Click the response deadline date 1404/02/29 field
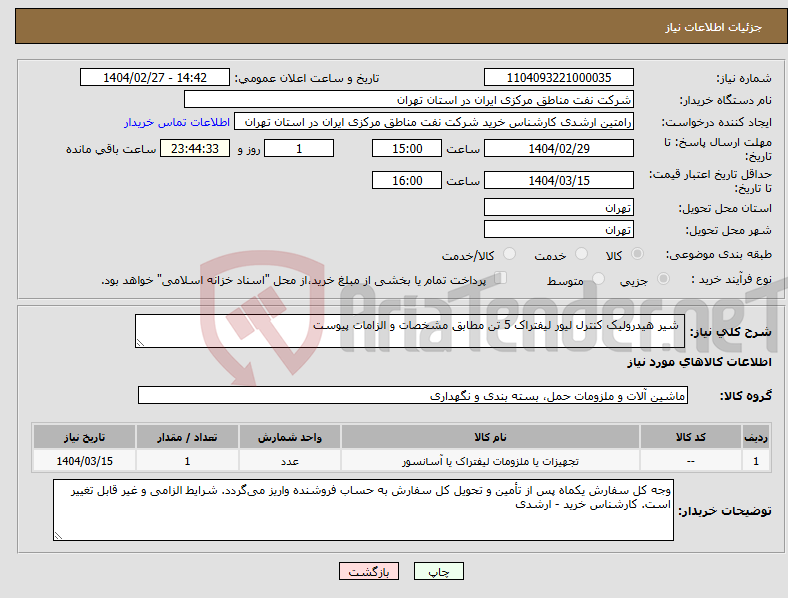Screen dimensions: 788x598 tap(558, 148)
